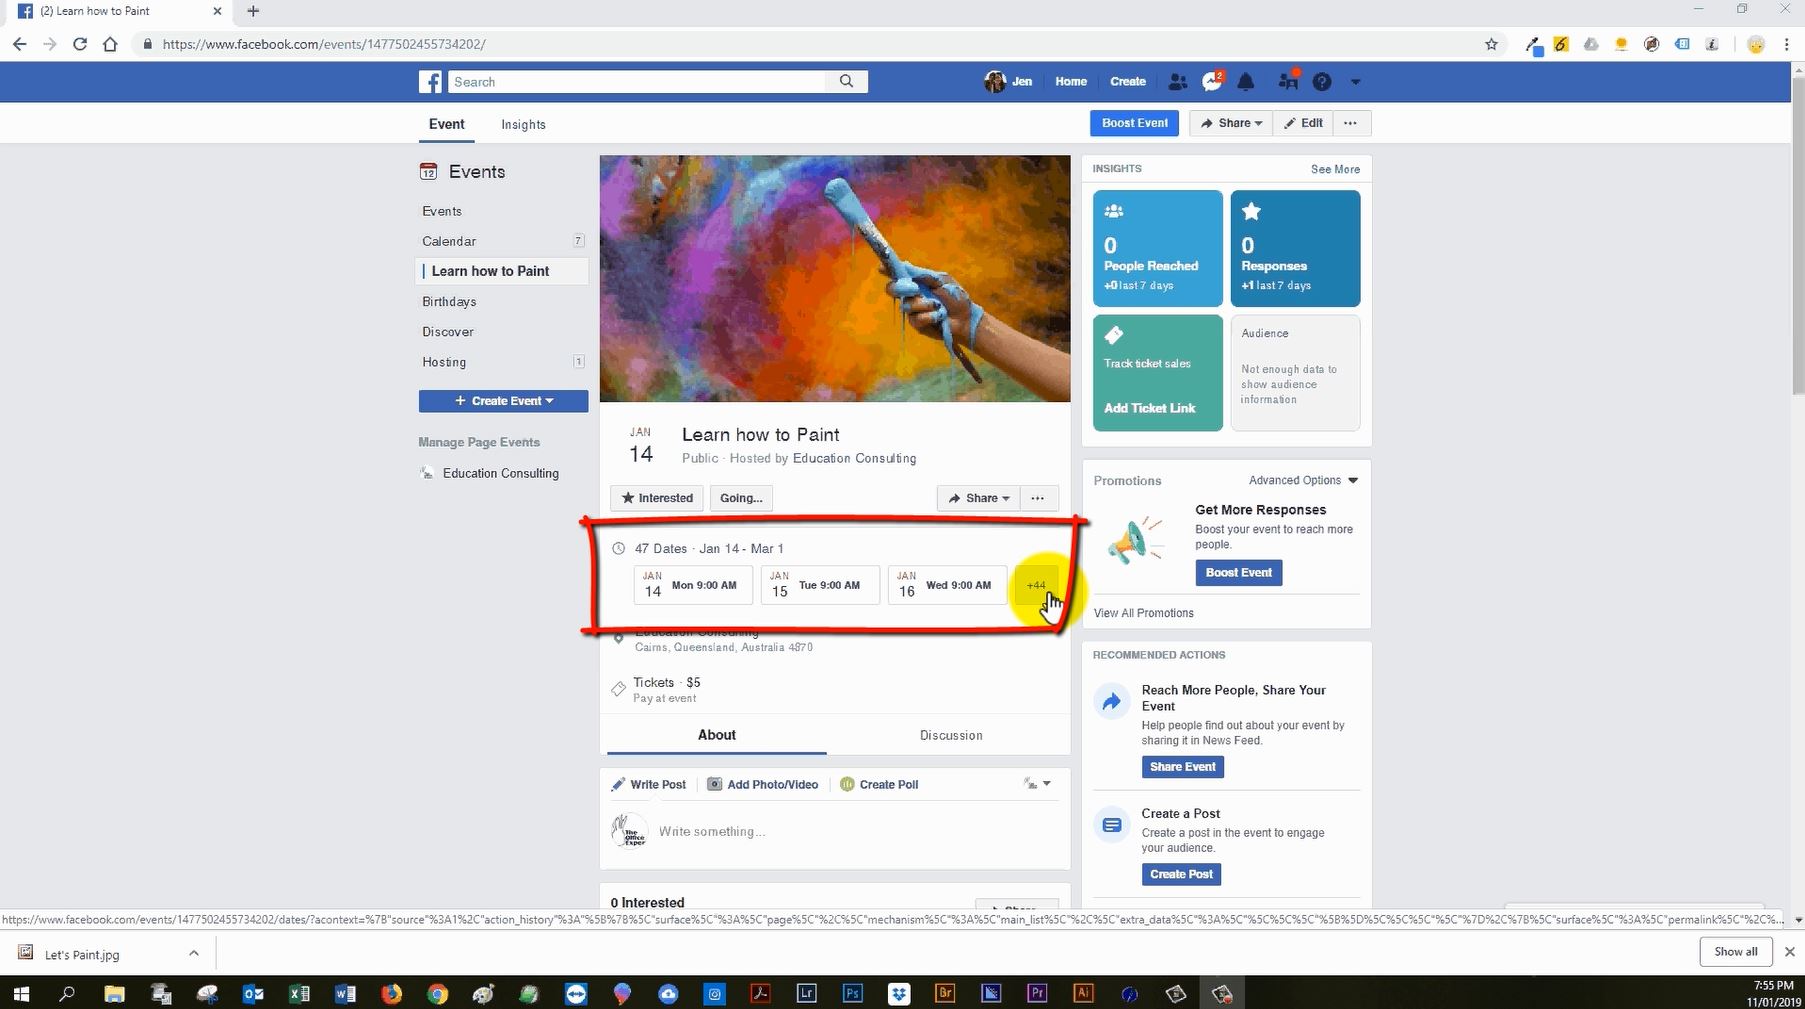The width and height of the screenshot is (1805, 1009).
Task: Expand the Let's Paint.jpg download options chevron
Action: [x=194, y=954]
